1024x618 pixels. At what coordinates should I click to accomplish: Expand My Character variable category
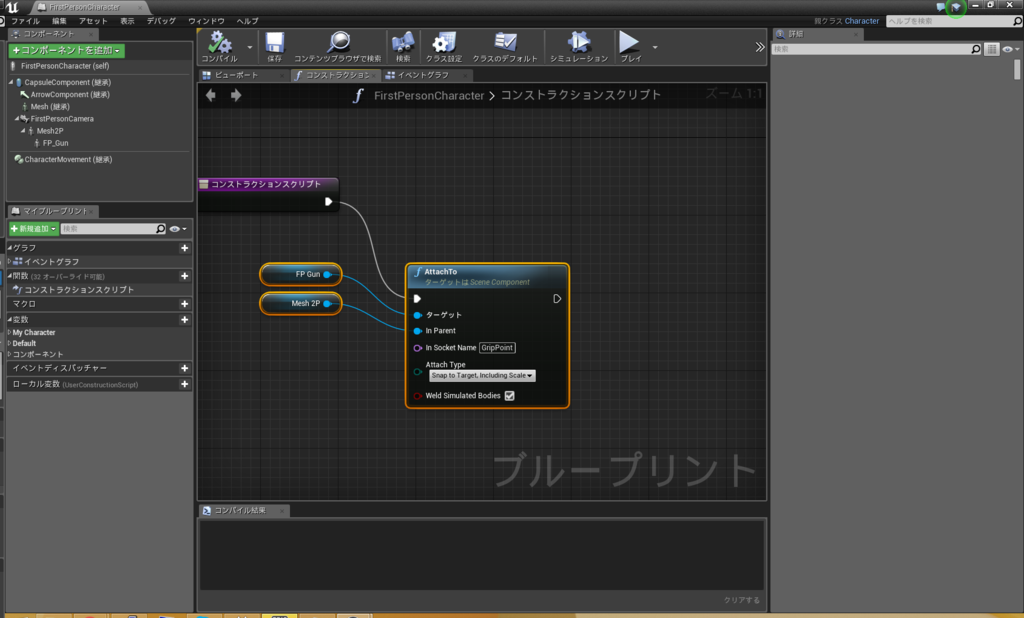point(9,333)
